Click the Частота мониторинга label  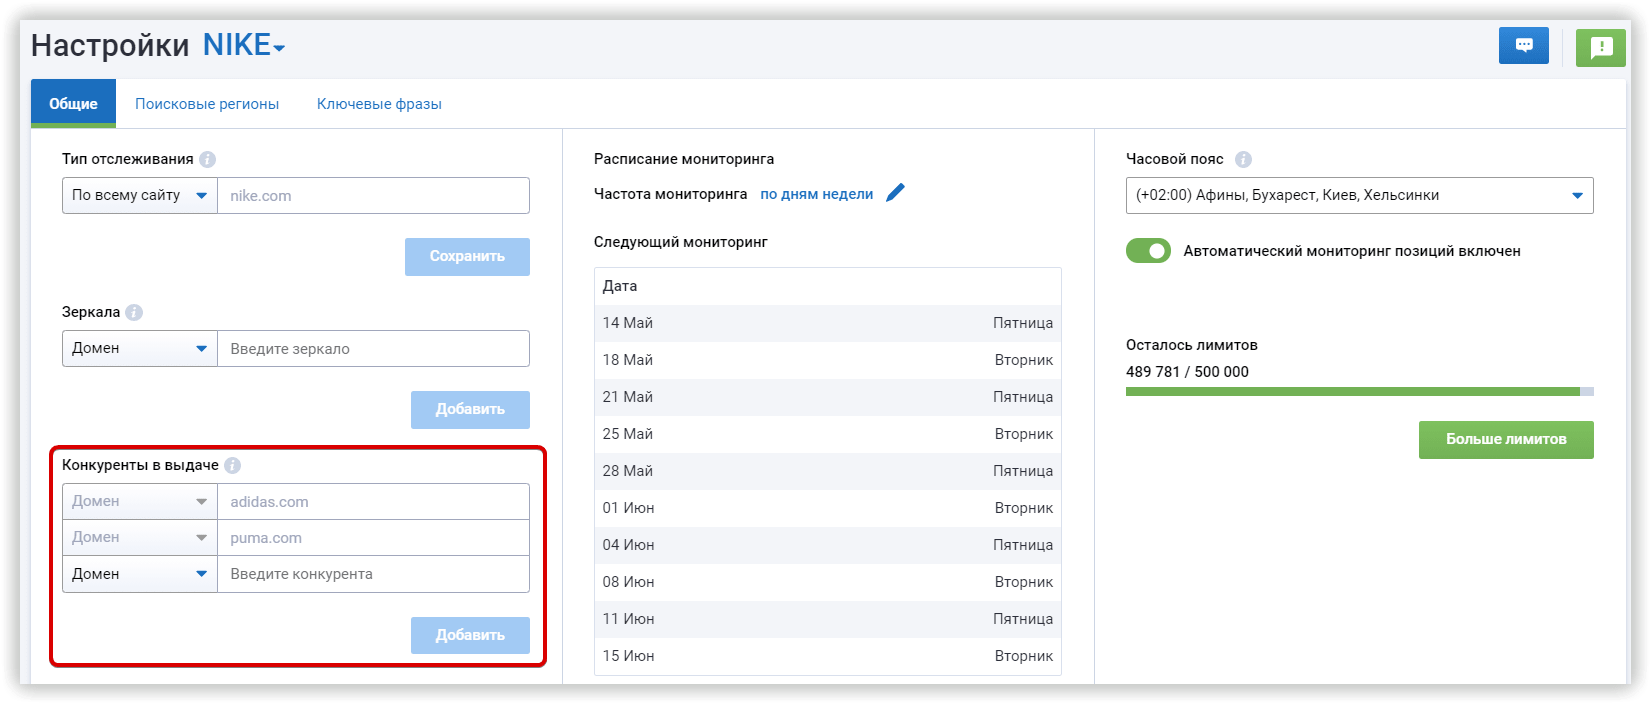click(x=671, y=194)
